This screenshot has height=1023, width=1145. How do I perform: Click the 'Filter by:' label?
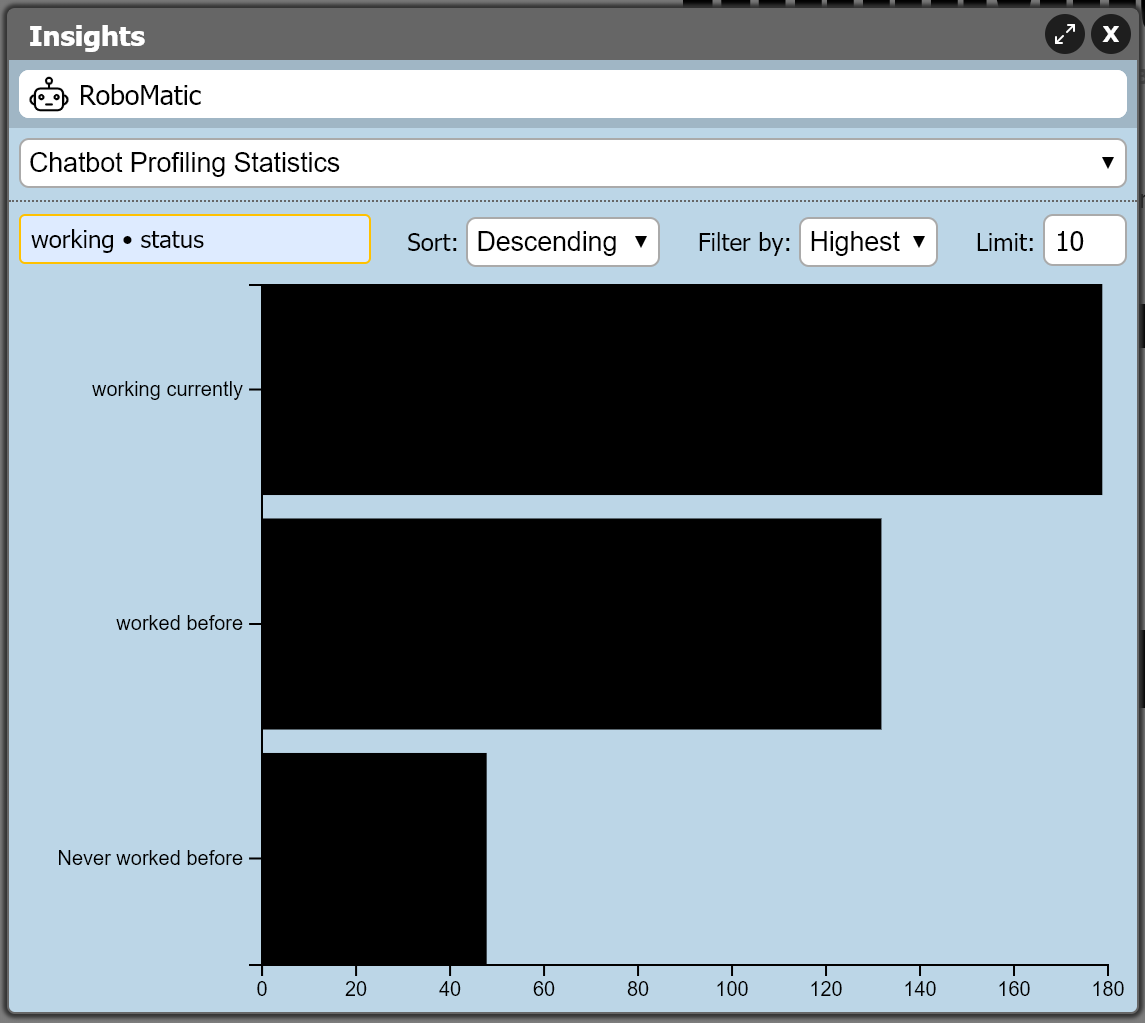tap(744, 242)
